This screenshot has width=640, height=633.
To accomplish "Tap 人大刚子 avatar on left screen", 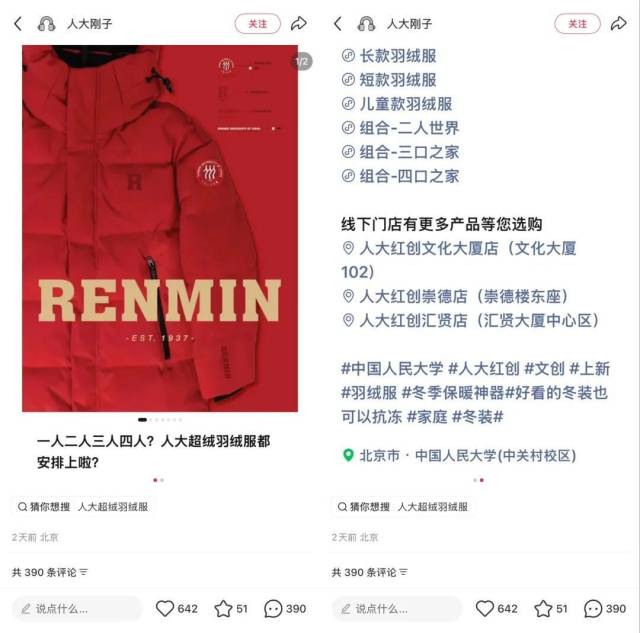I will [46, 24].
